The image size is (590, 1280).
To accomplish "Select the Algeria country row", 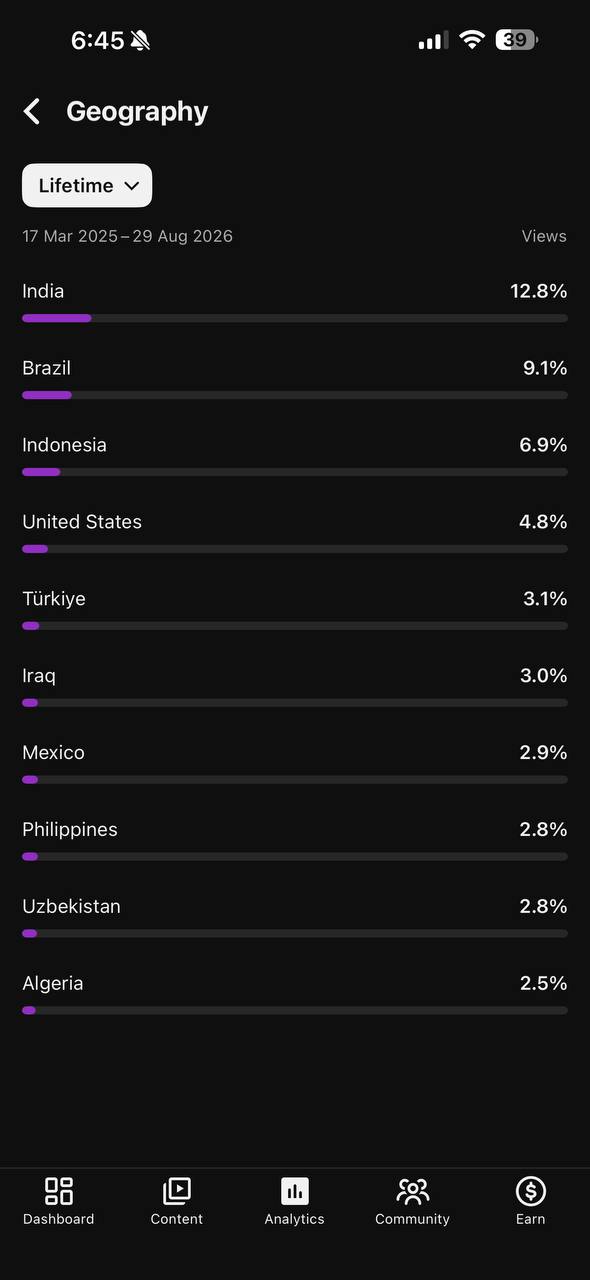I will (295, 995).
